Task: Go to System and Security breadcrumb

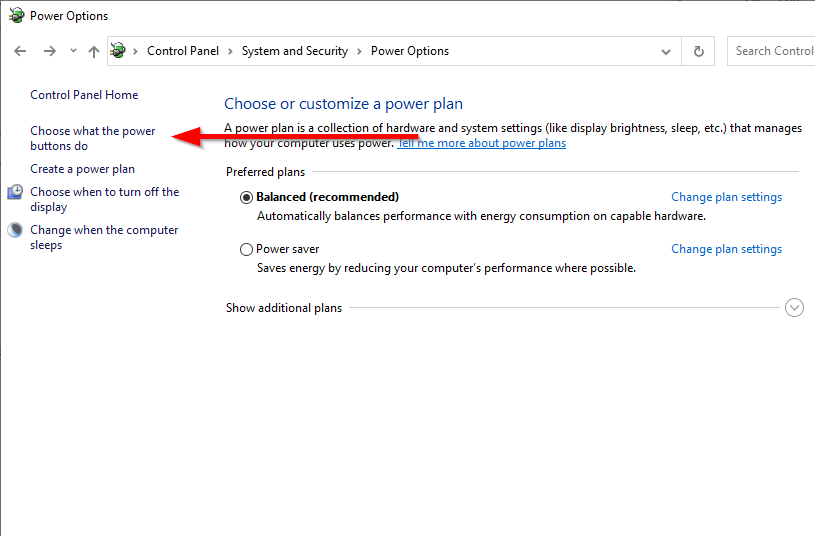Action: pyautogui.click(x=294, y=51)
